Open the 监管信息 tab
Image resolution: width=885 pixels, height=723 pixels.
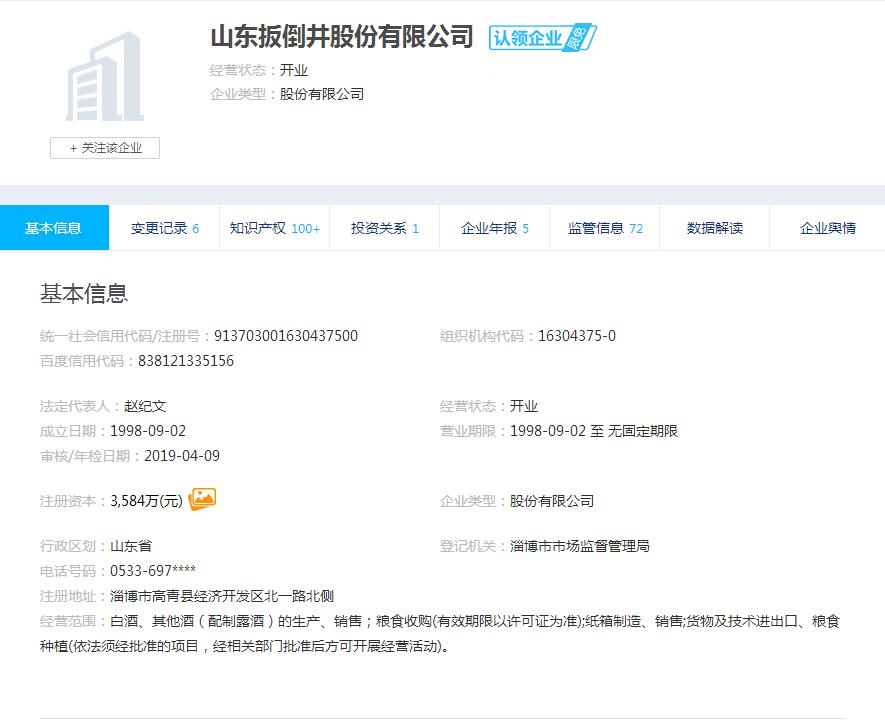coord(604,228)
